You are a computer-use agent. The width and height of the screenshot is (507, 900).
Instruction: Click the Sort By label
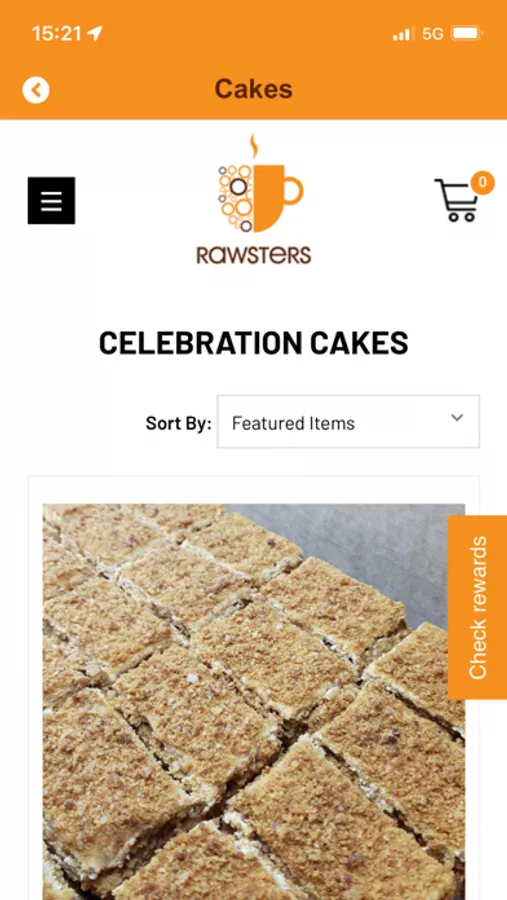coord(179,424)
